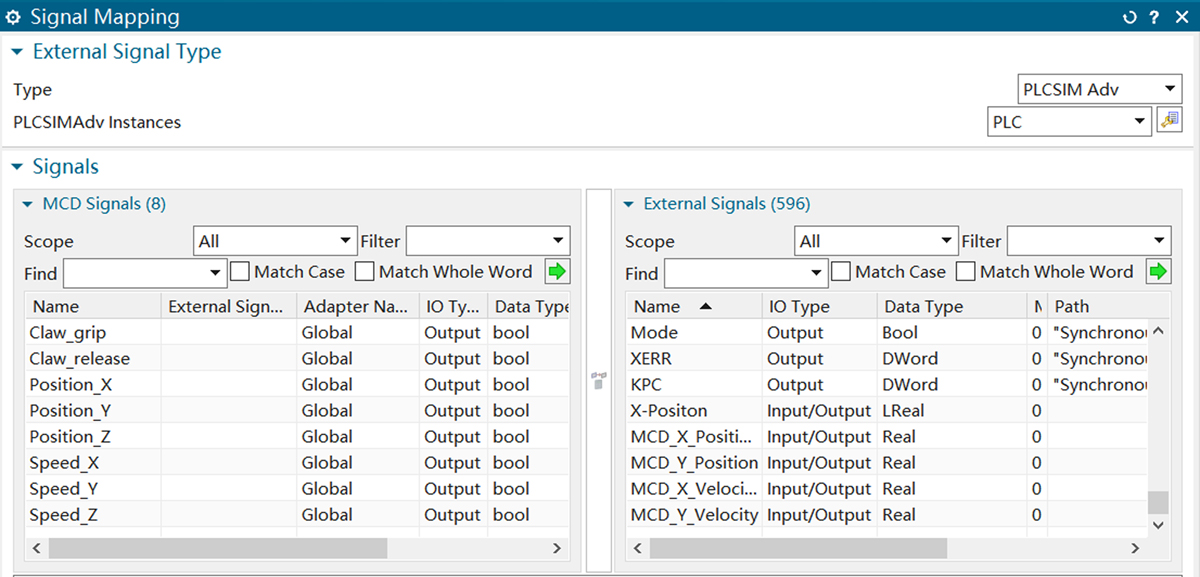
Task: Toggle Match Whole Word for External Signals
Action: [x=965, y=271]
